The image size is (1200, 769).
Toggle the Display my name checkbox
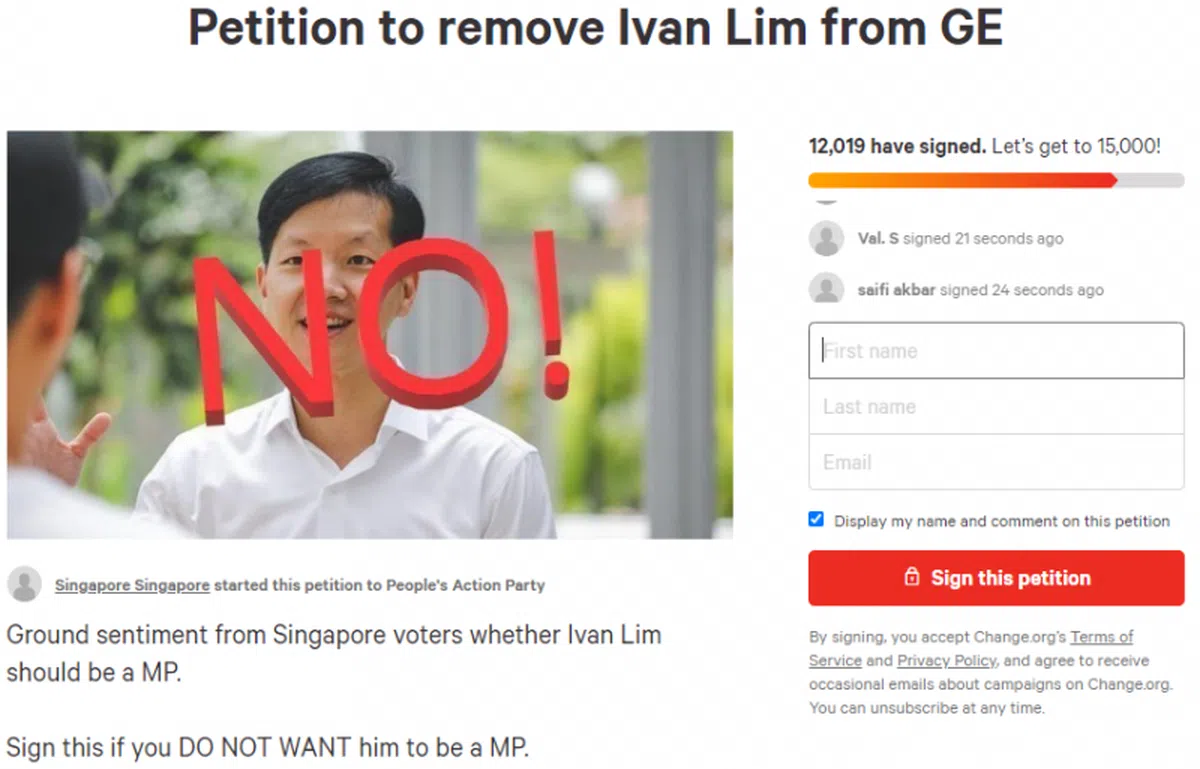tap(816, 520)
